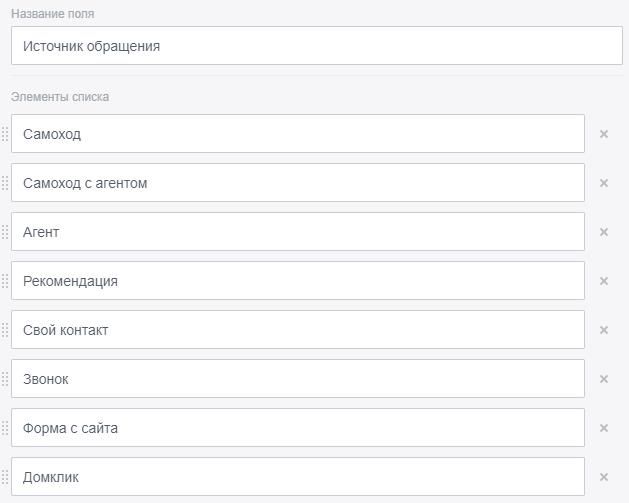The width and height of the screenshot is (629, 503).
Task: Click drag handle beside Рекомендация
Action: click(5, 281)
